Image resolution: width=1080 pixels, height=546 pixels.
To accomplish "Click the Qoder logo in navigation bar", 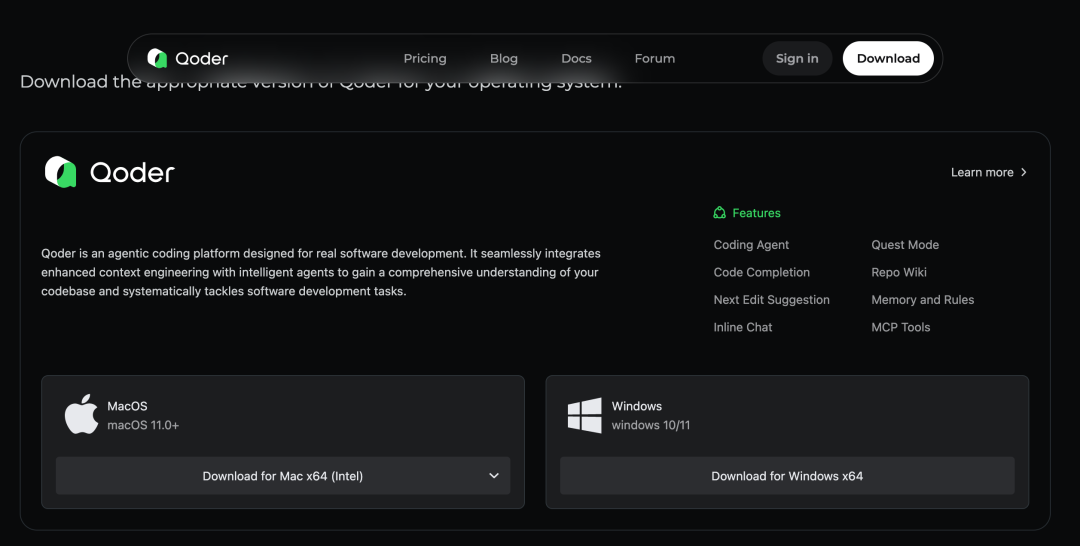I will click(187, 59).
